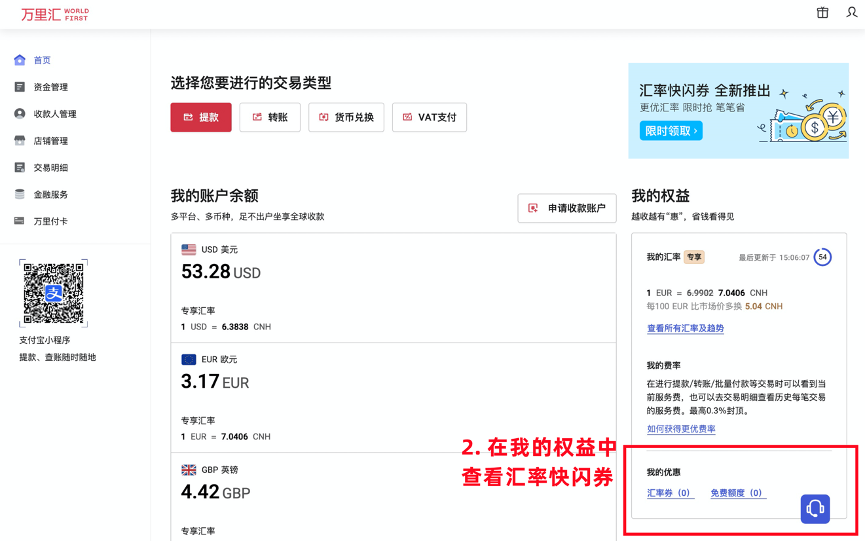This screenshot has width=866, height=541.
Task: Click the WorldFirst 万里汇 logo
Action: click(x=55, y=14)
